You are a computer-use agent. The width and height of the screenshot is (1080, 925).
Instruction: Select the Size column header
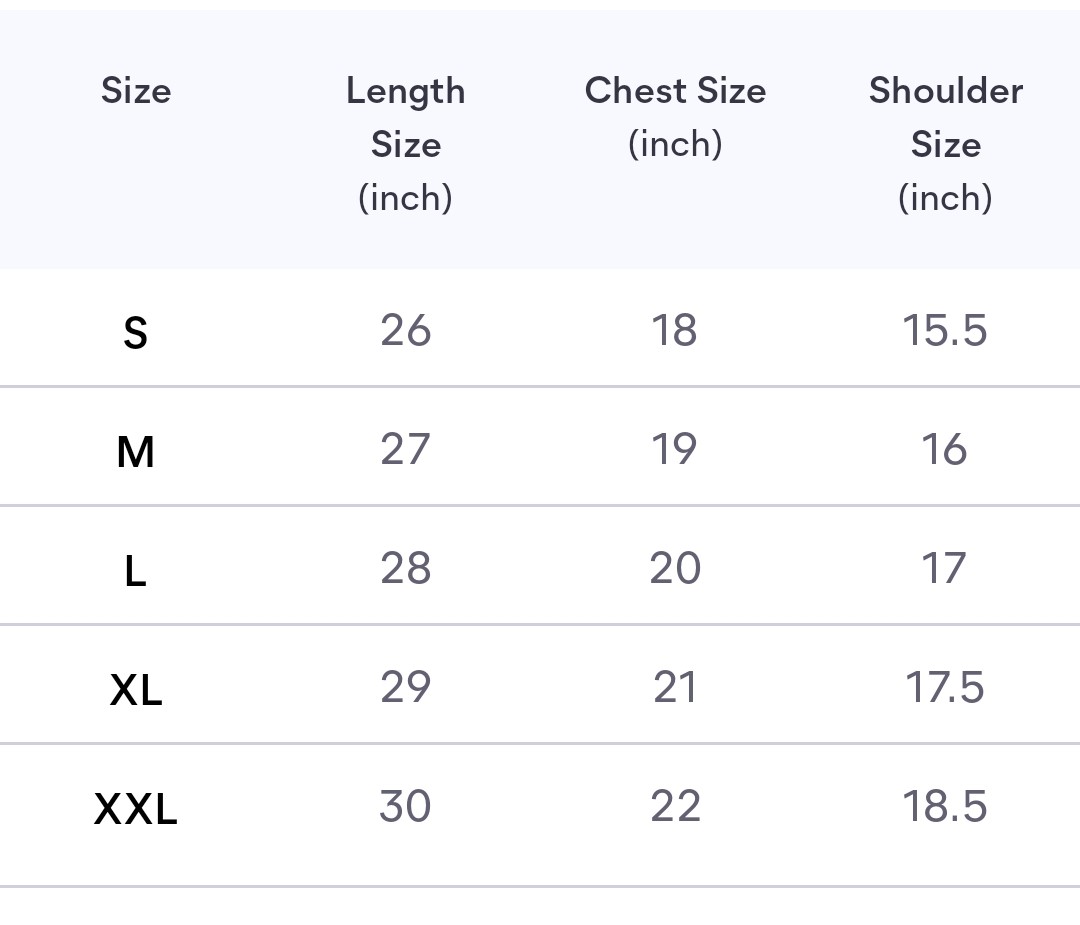(136, 91)
